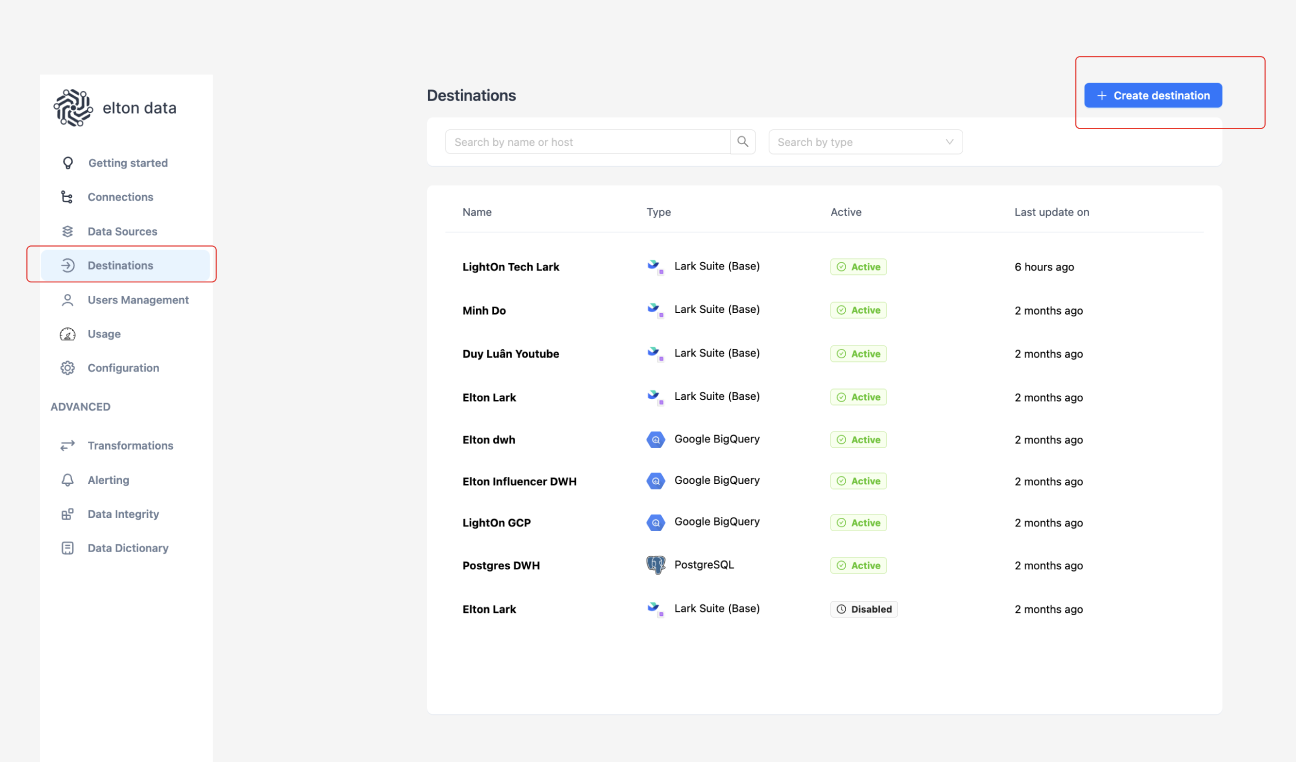Navigate to Transformations

130,446
